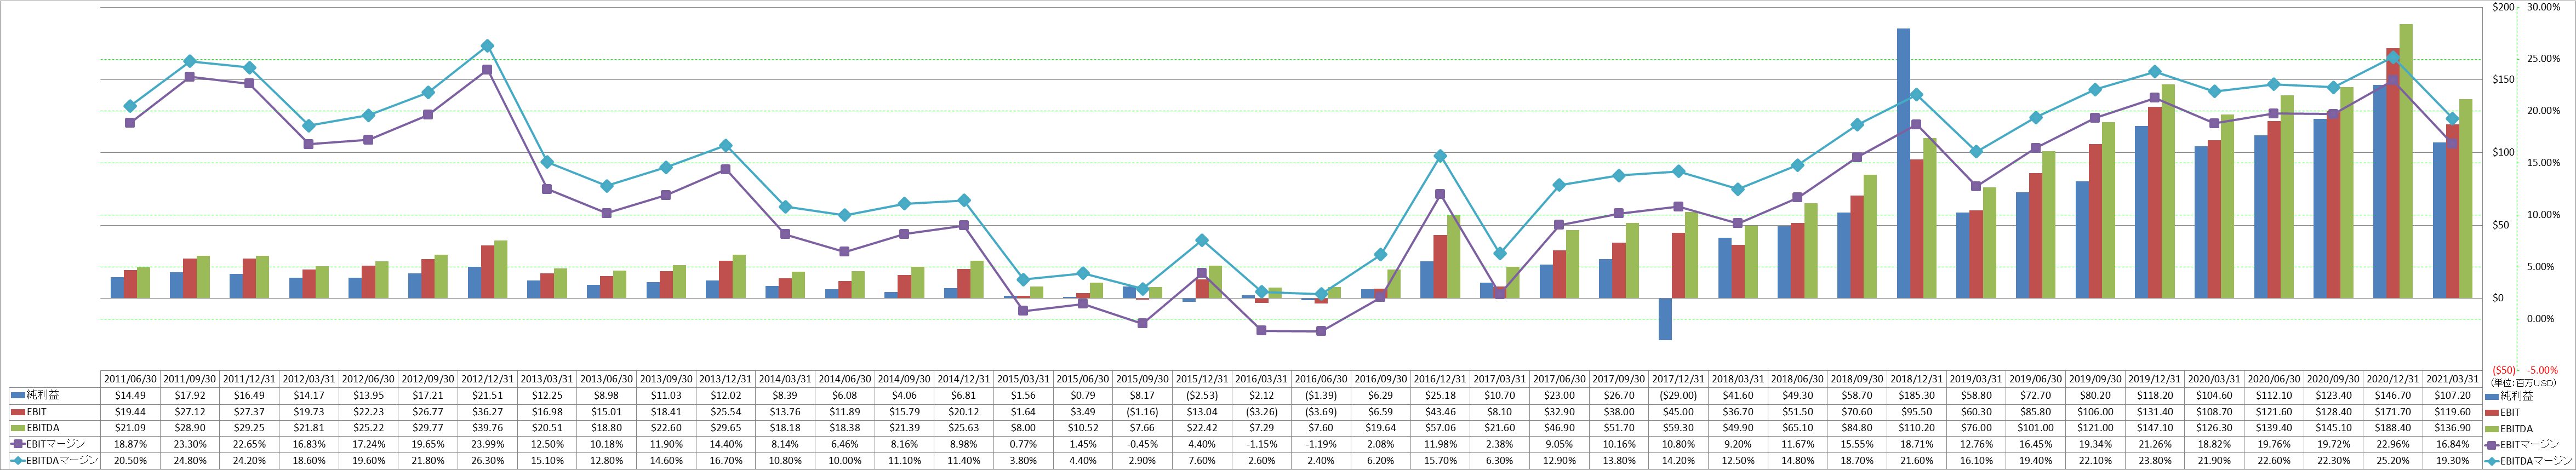Click the $0.79 net income cell
This screenshot has height=470, width=2576.
1083,396
